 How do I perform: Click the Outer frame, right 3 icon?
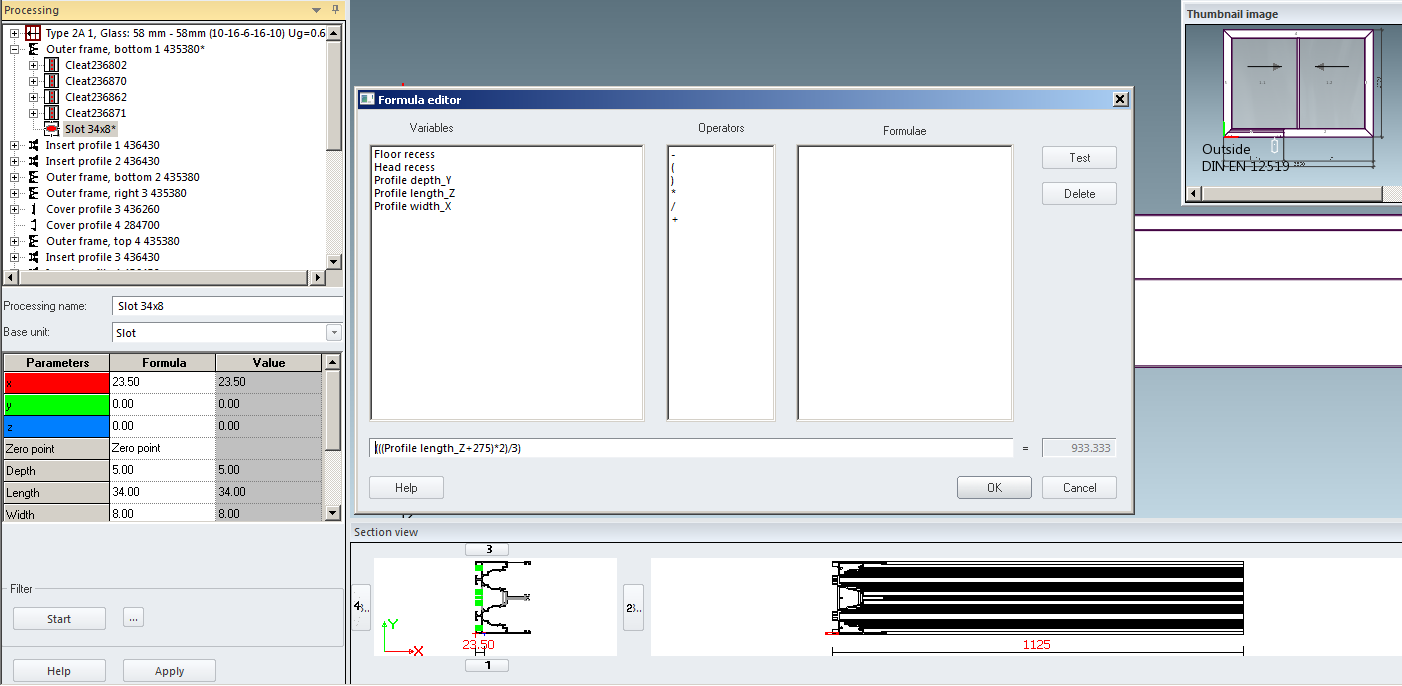(34, 193)
